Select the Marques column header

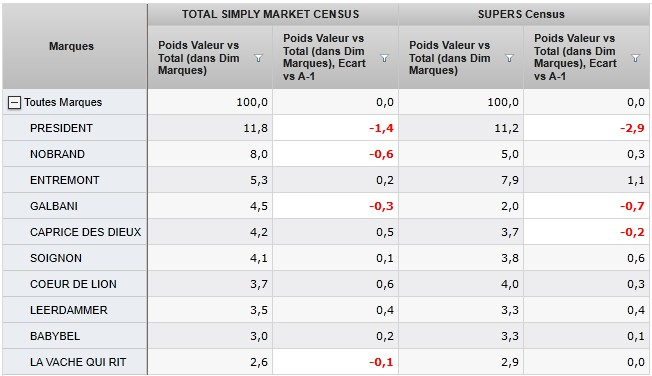tap(72, 46)
